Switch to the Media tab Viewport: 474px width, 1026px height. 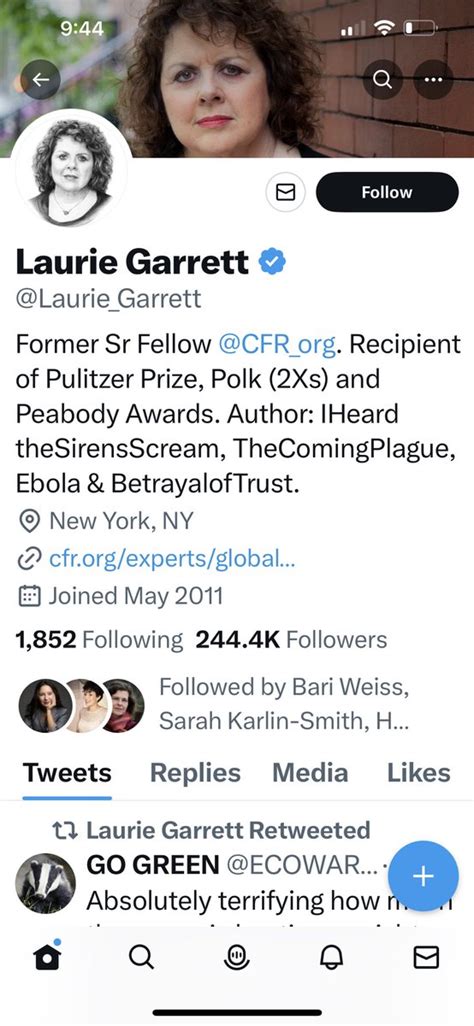(x=310, y=773)
